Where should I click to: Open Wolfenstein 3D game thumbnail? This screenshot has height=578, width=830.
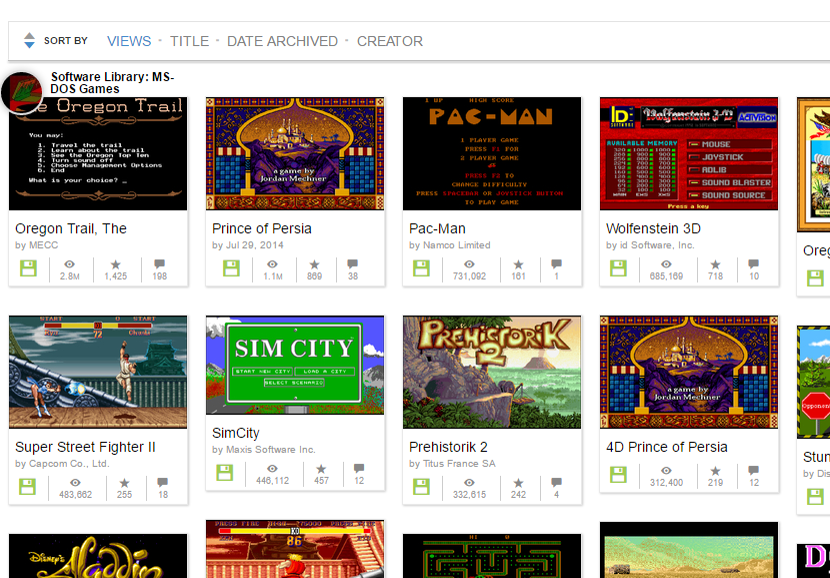click(689, 153)
